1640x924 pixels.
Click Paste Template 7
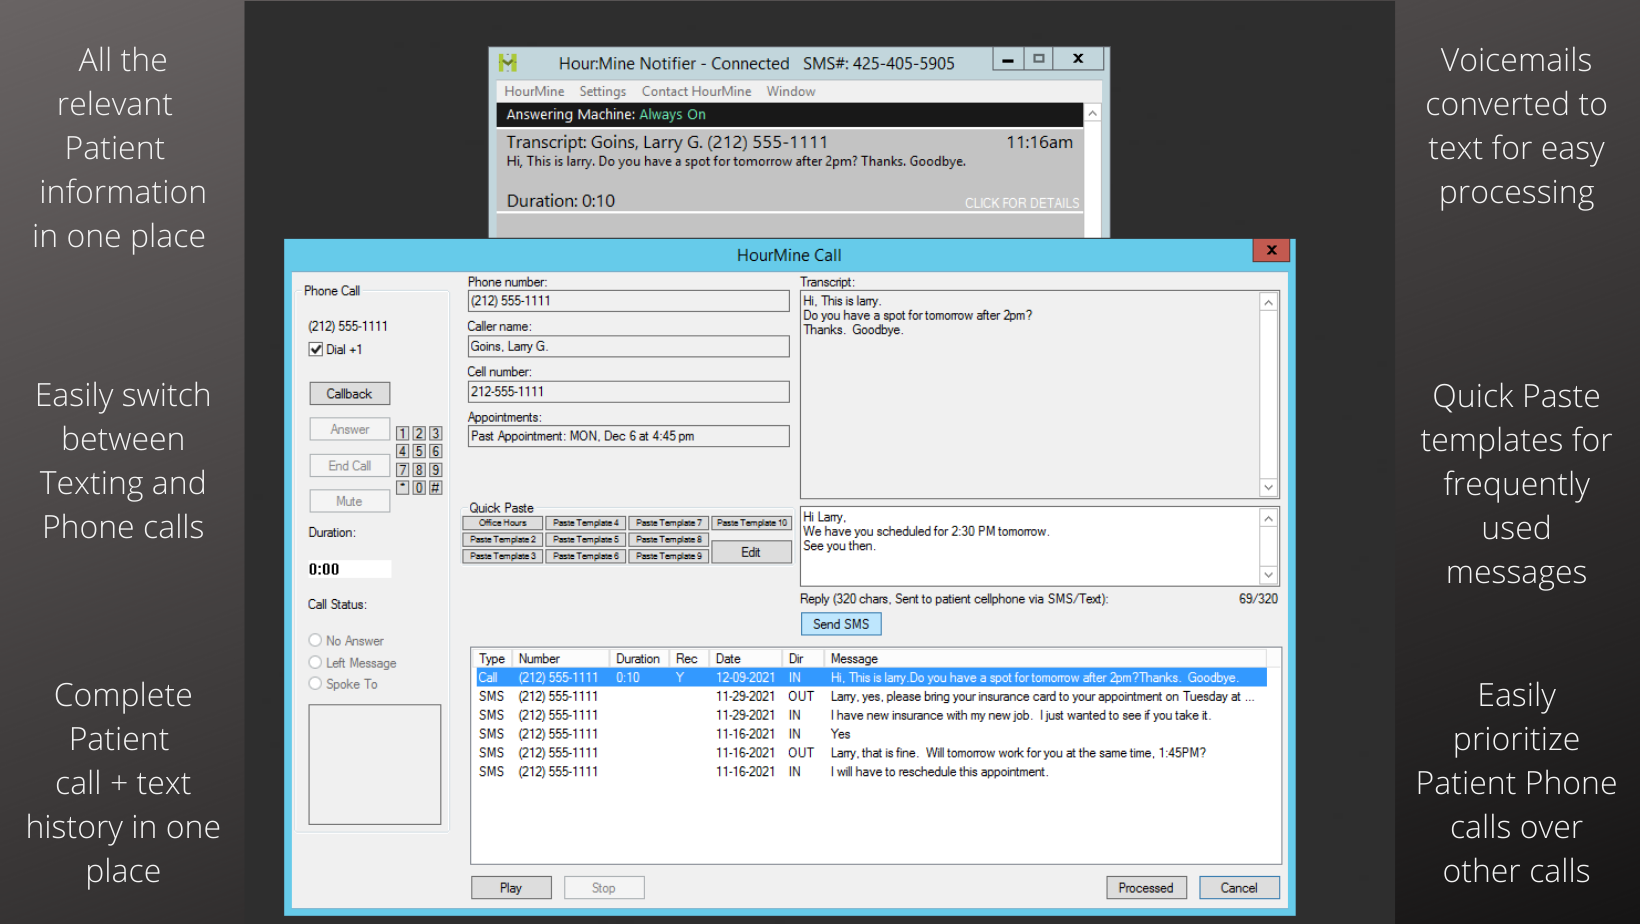(669, 523)
